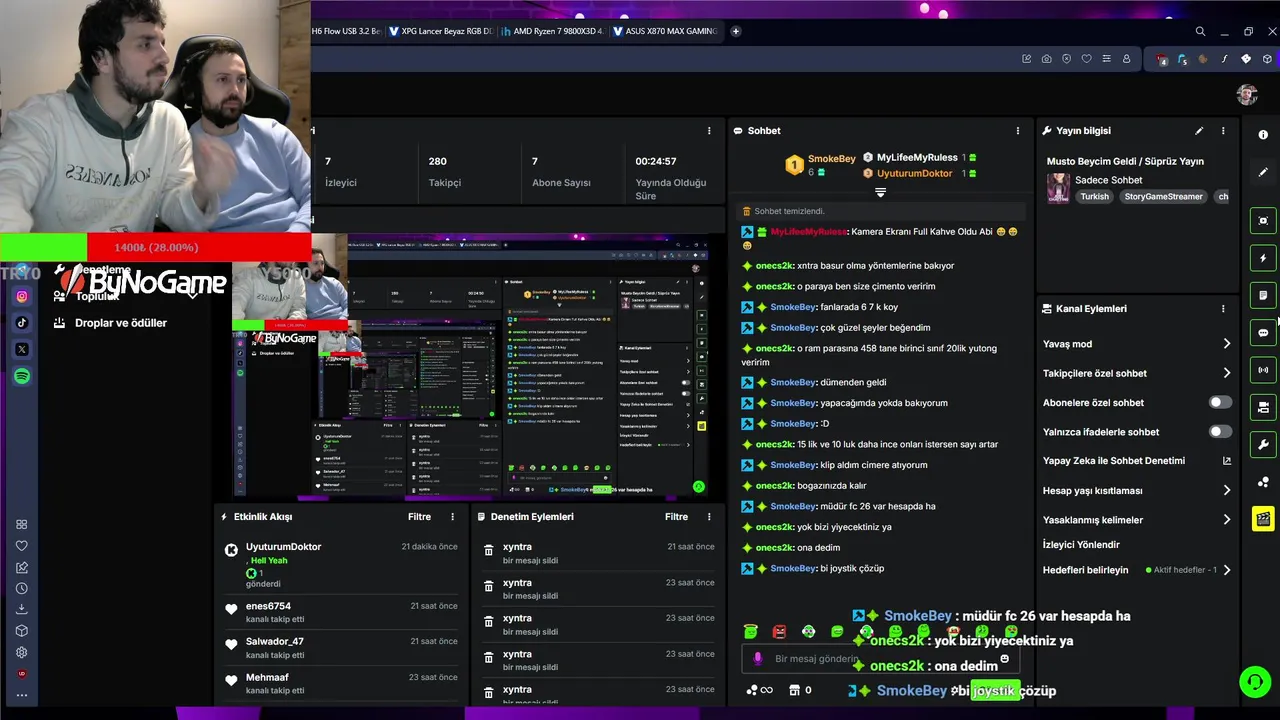Click İzleyici Yönlendir action

1081,545
